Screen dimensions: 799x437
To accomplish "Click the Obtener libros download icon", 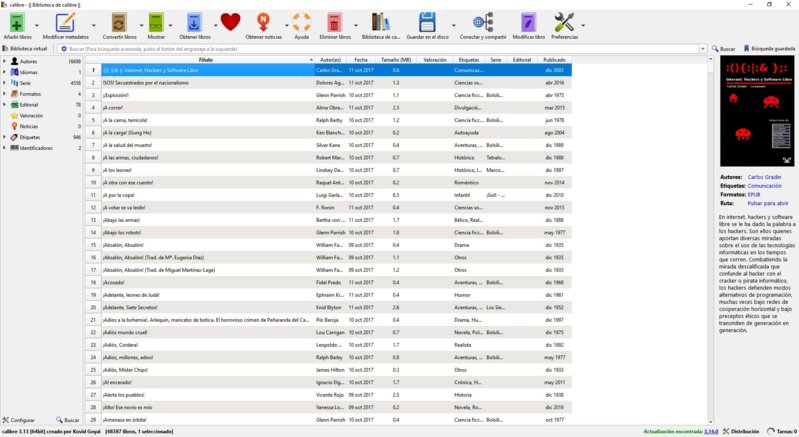I will click(194, 22).
